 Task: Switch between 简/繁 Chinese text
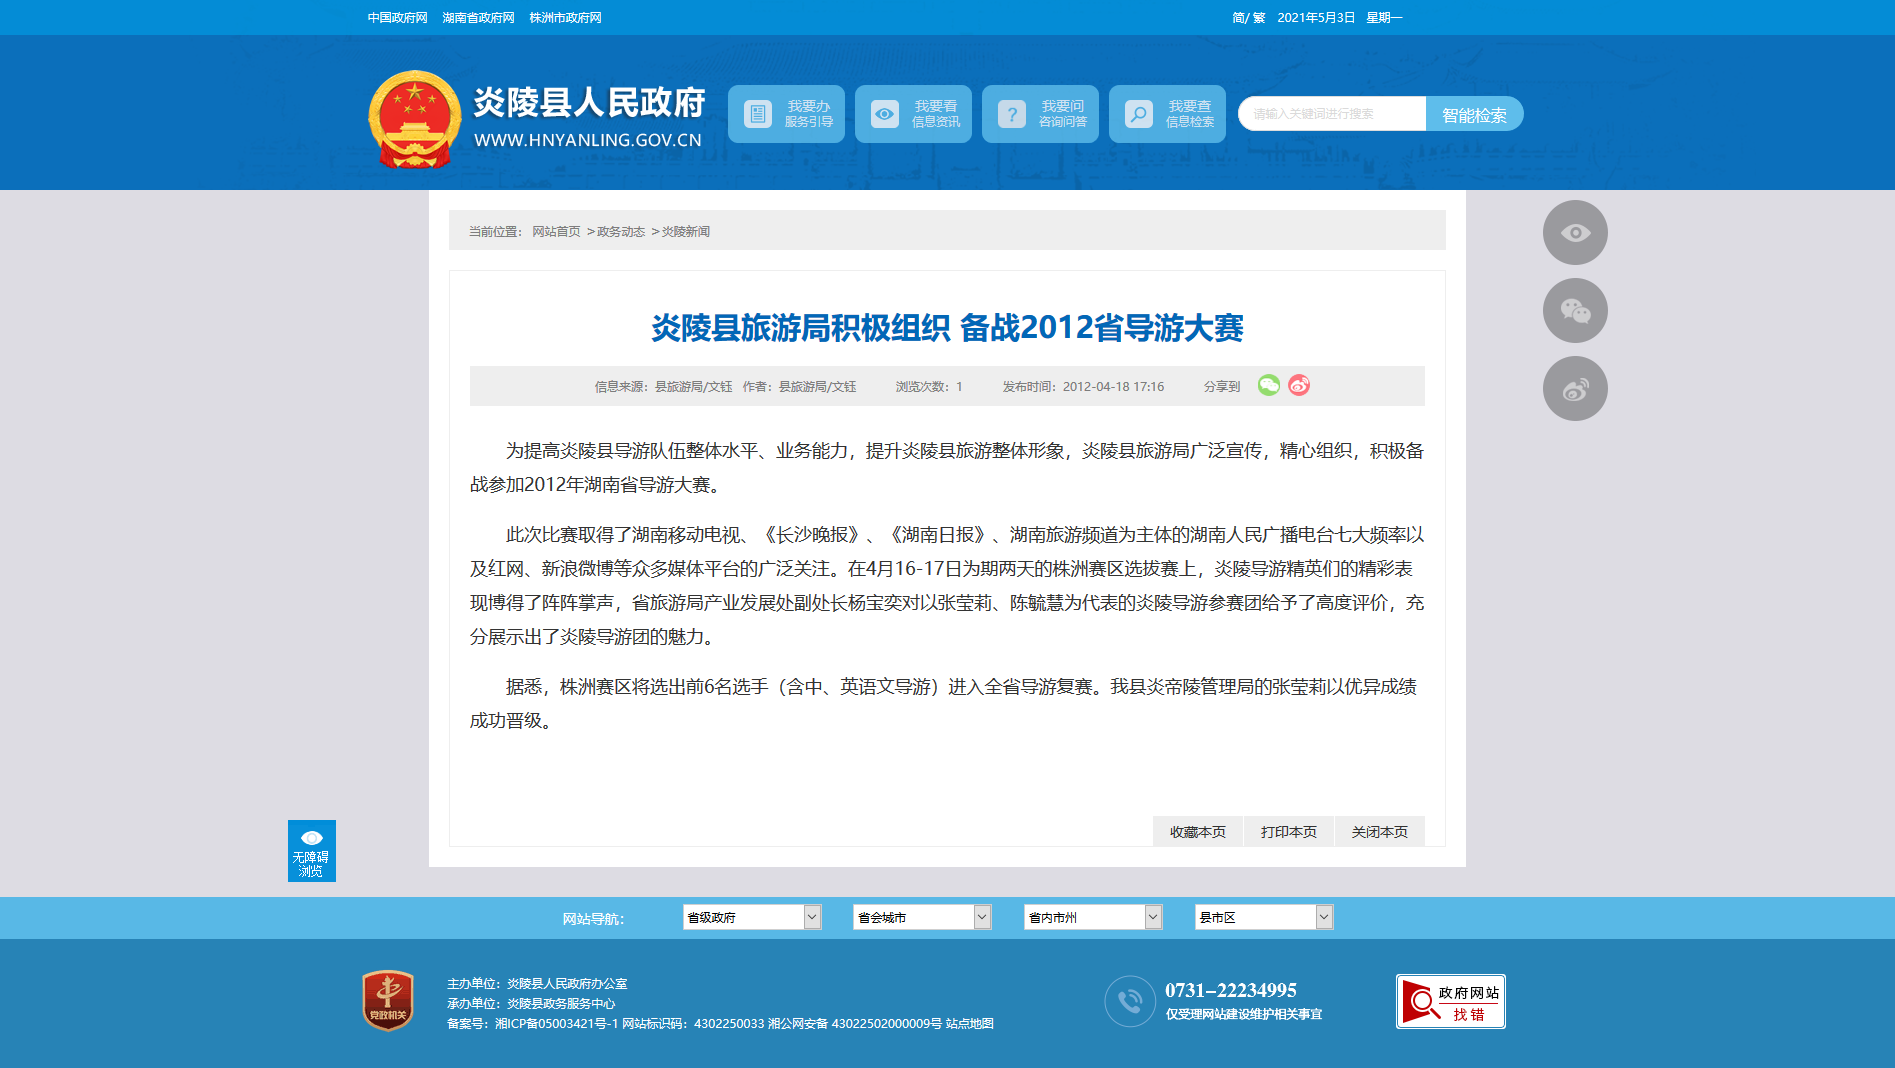[1248, 18]
